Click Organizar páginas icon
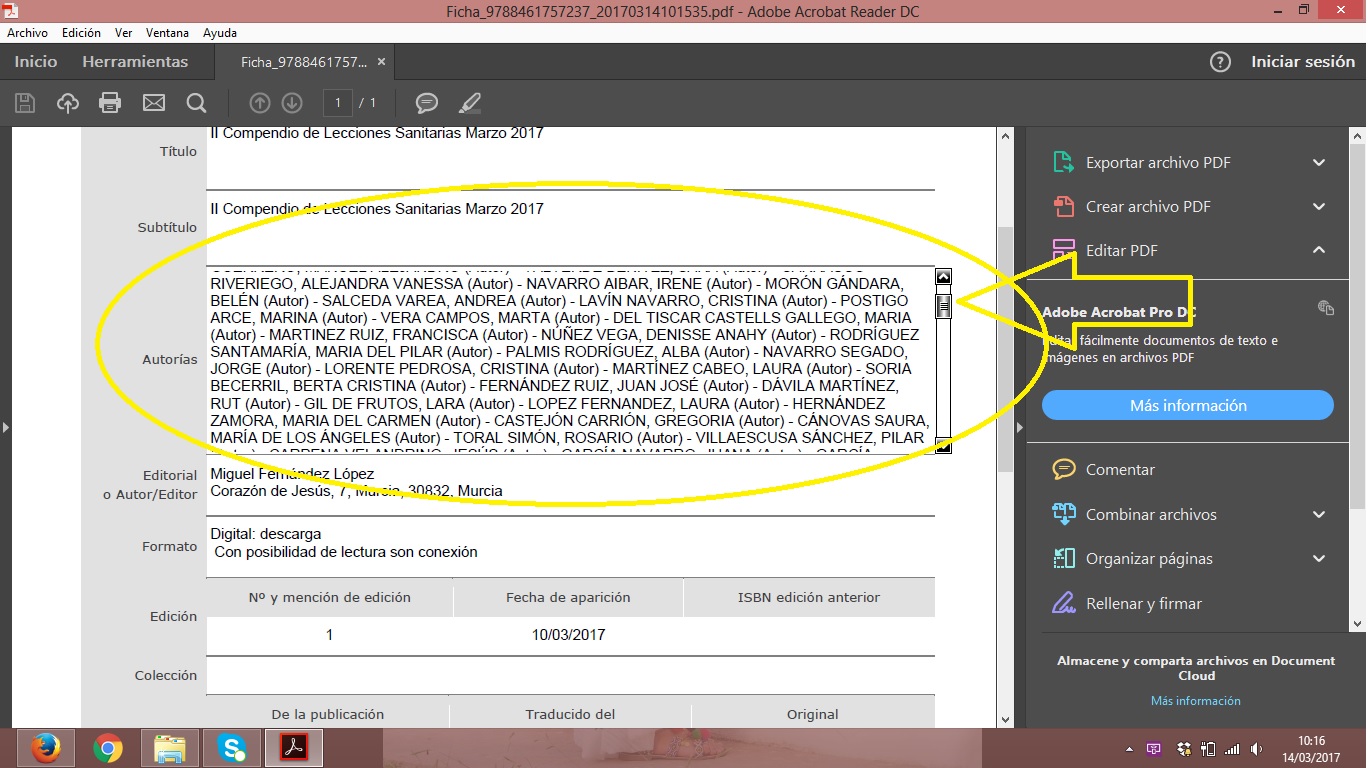 (x=1063, y=558)
